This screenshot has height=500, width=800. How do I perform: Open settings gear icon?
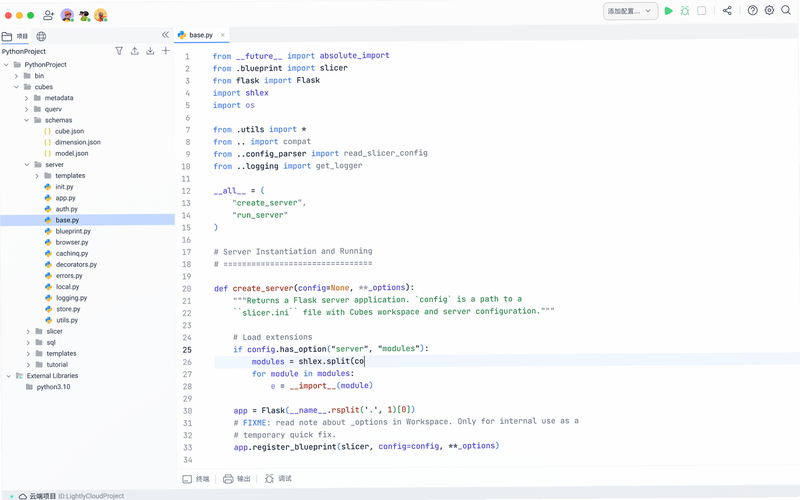[x=769, y=10]
